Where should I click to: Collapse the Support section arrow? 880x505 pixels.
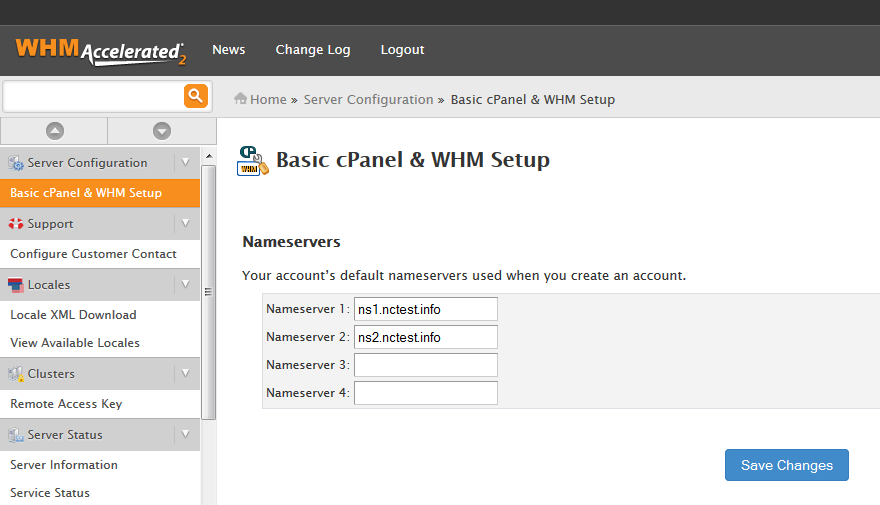tap(186, 223)
